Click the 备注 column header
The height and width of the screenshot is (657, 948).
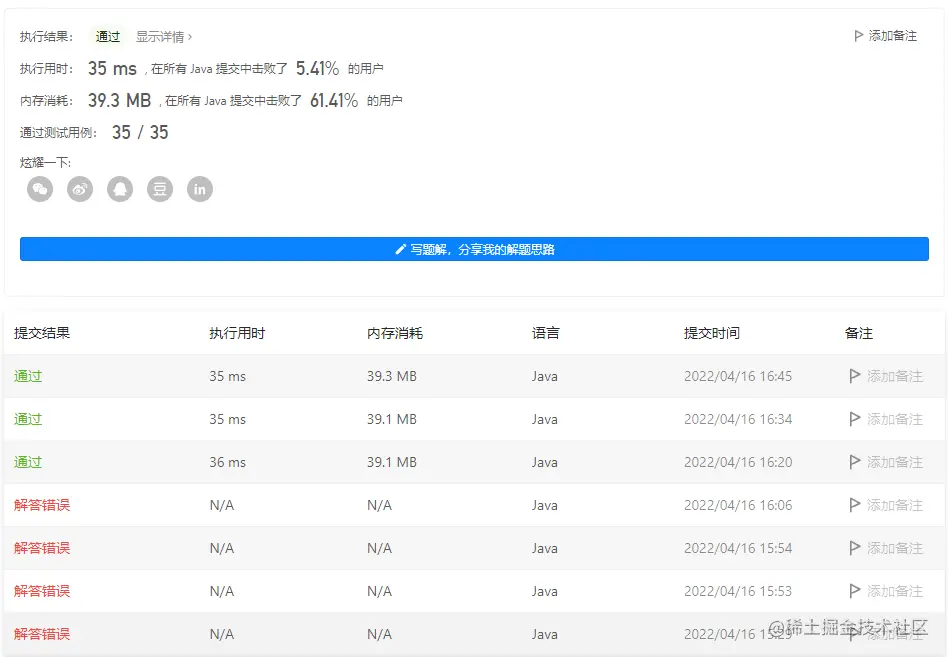tap(859, 333)
